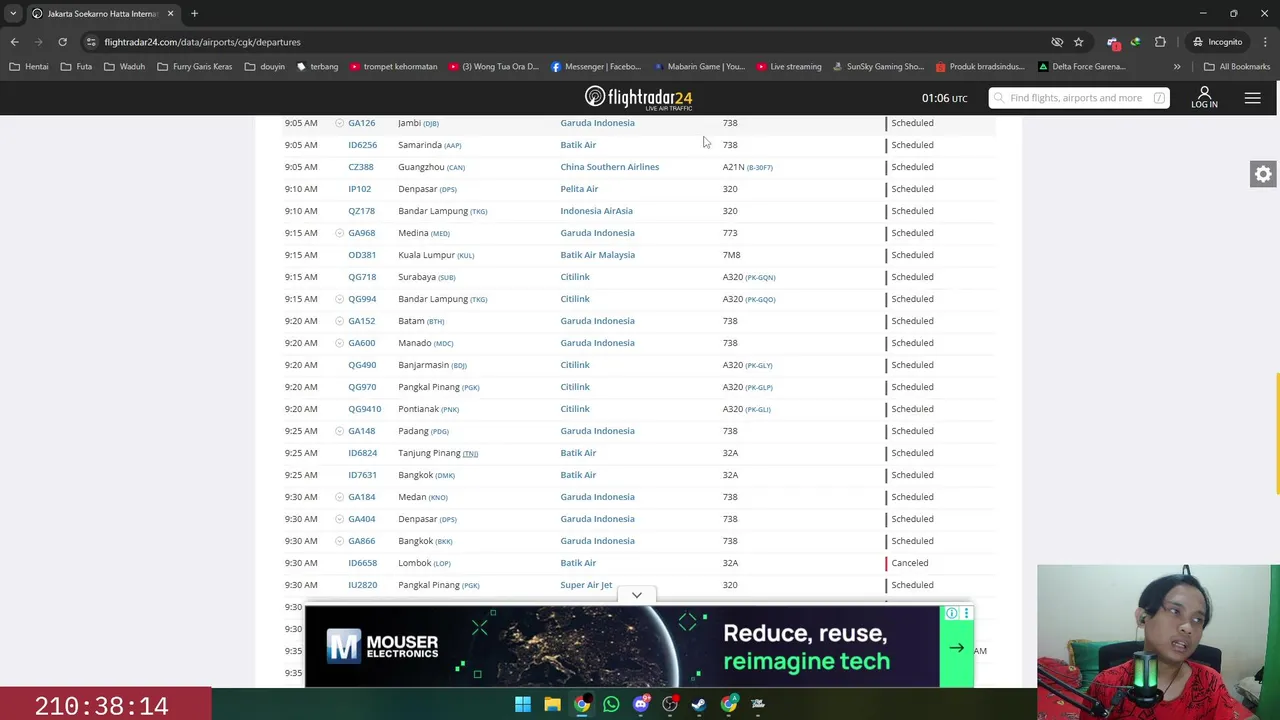Open the Flightradar24 hamburger menu
This screenshot has height=720, width=1280.
click(1252, 98)
